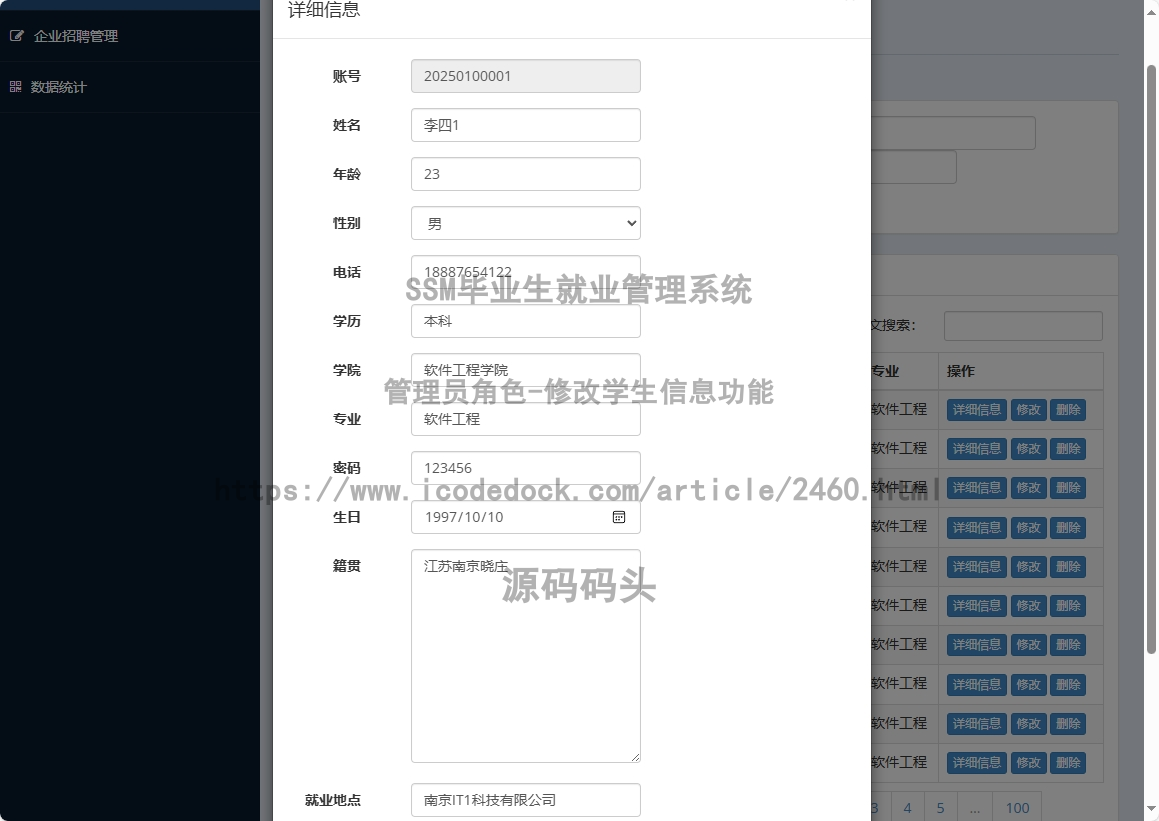Click 删除 button in the last table row

tap(1068, 763)
